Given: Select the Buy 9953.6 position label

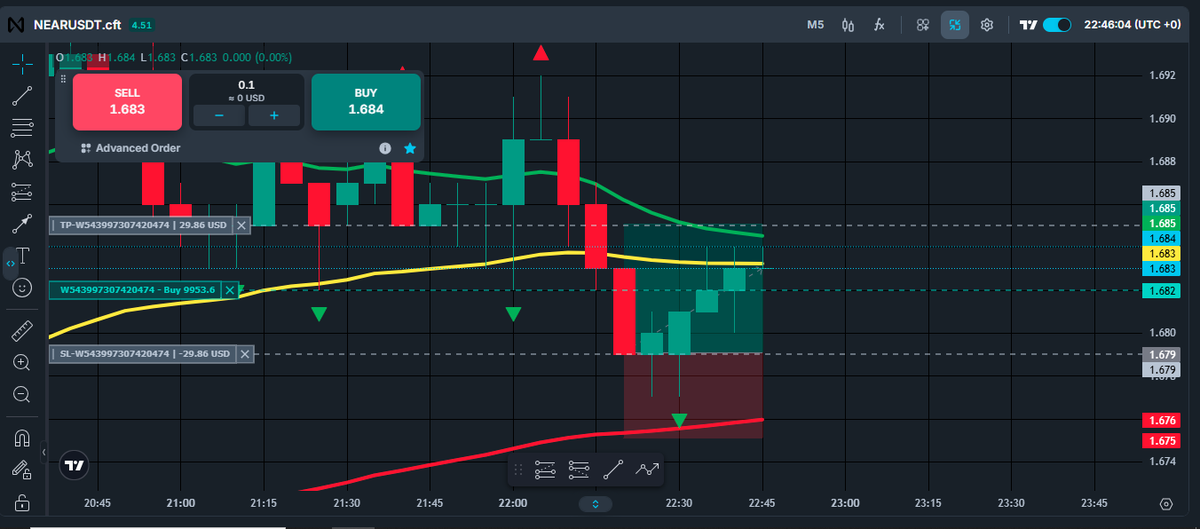Looking at the screenshot, I should click(136, 290).
